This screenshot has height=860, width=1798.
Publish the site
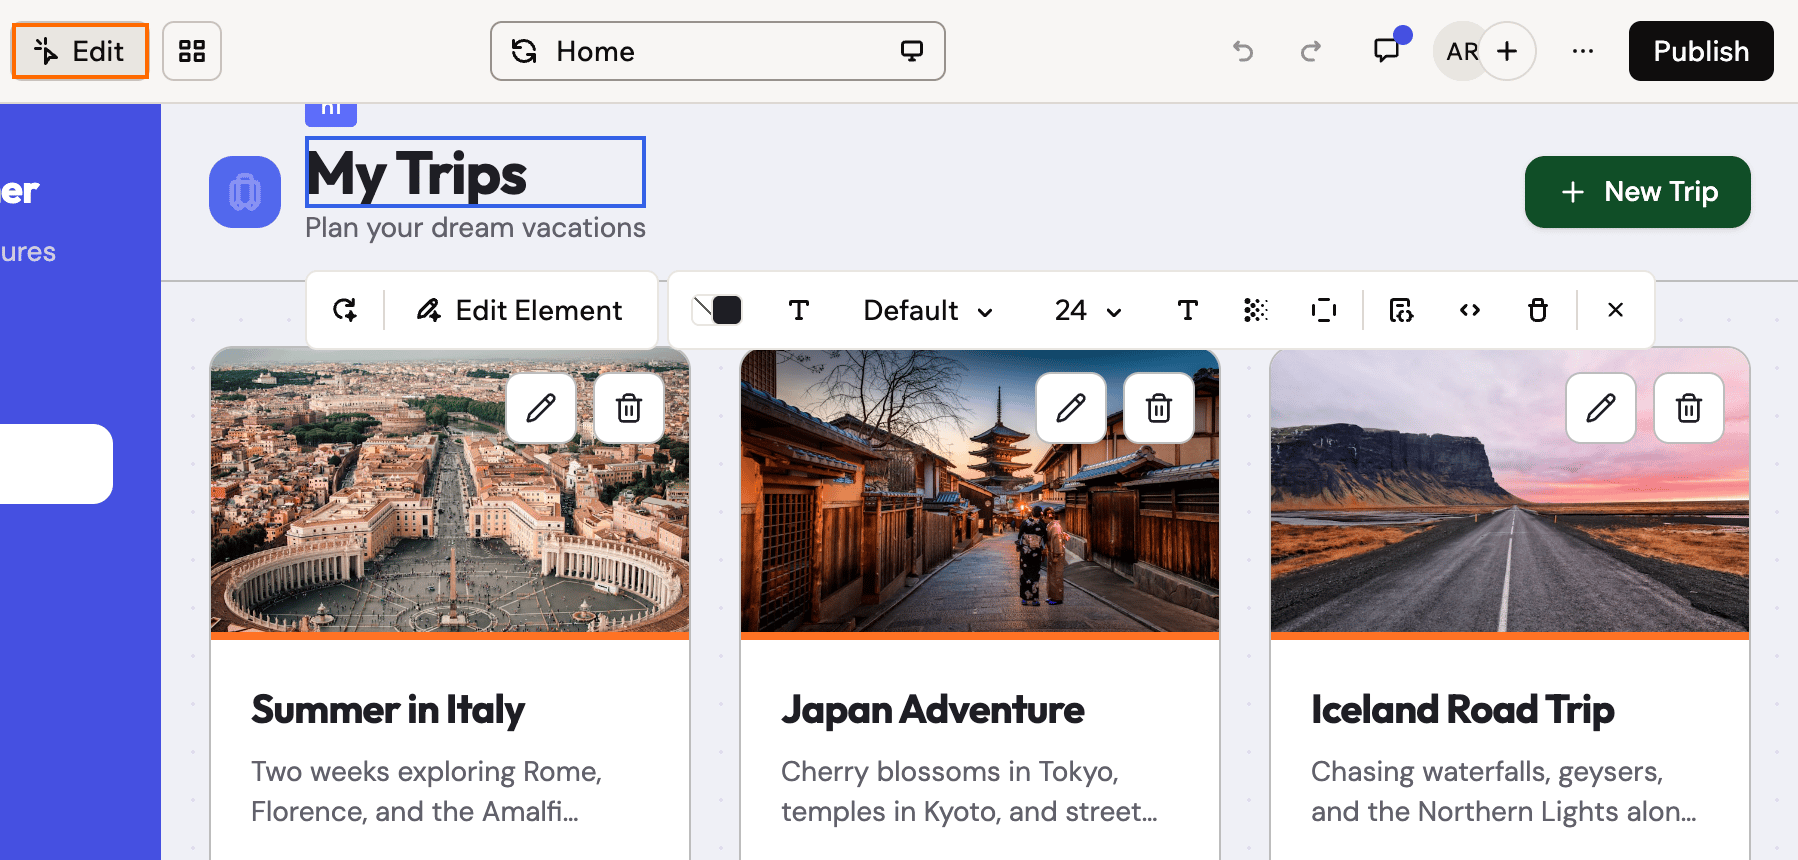(x=1701, y=51)
